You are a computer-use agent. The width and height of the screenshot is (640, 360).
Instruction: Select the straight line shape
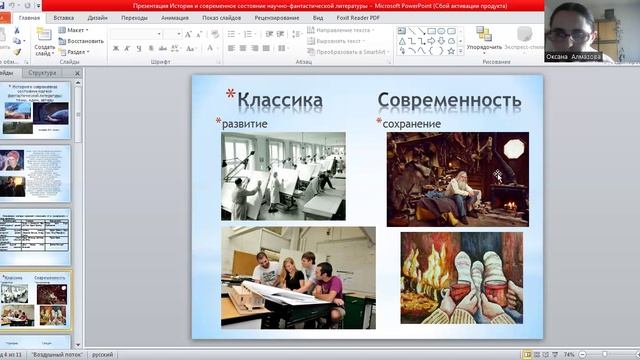click(x=412, y=31)
